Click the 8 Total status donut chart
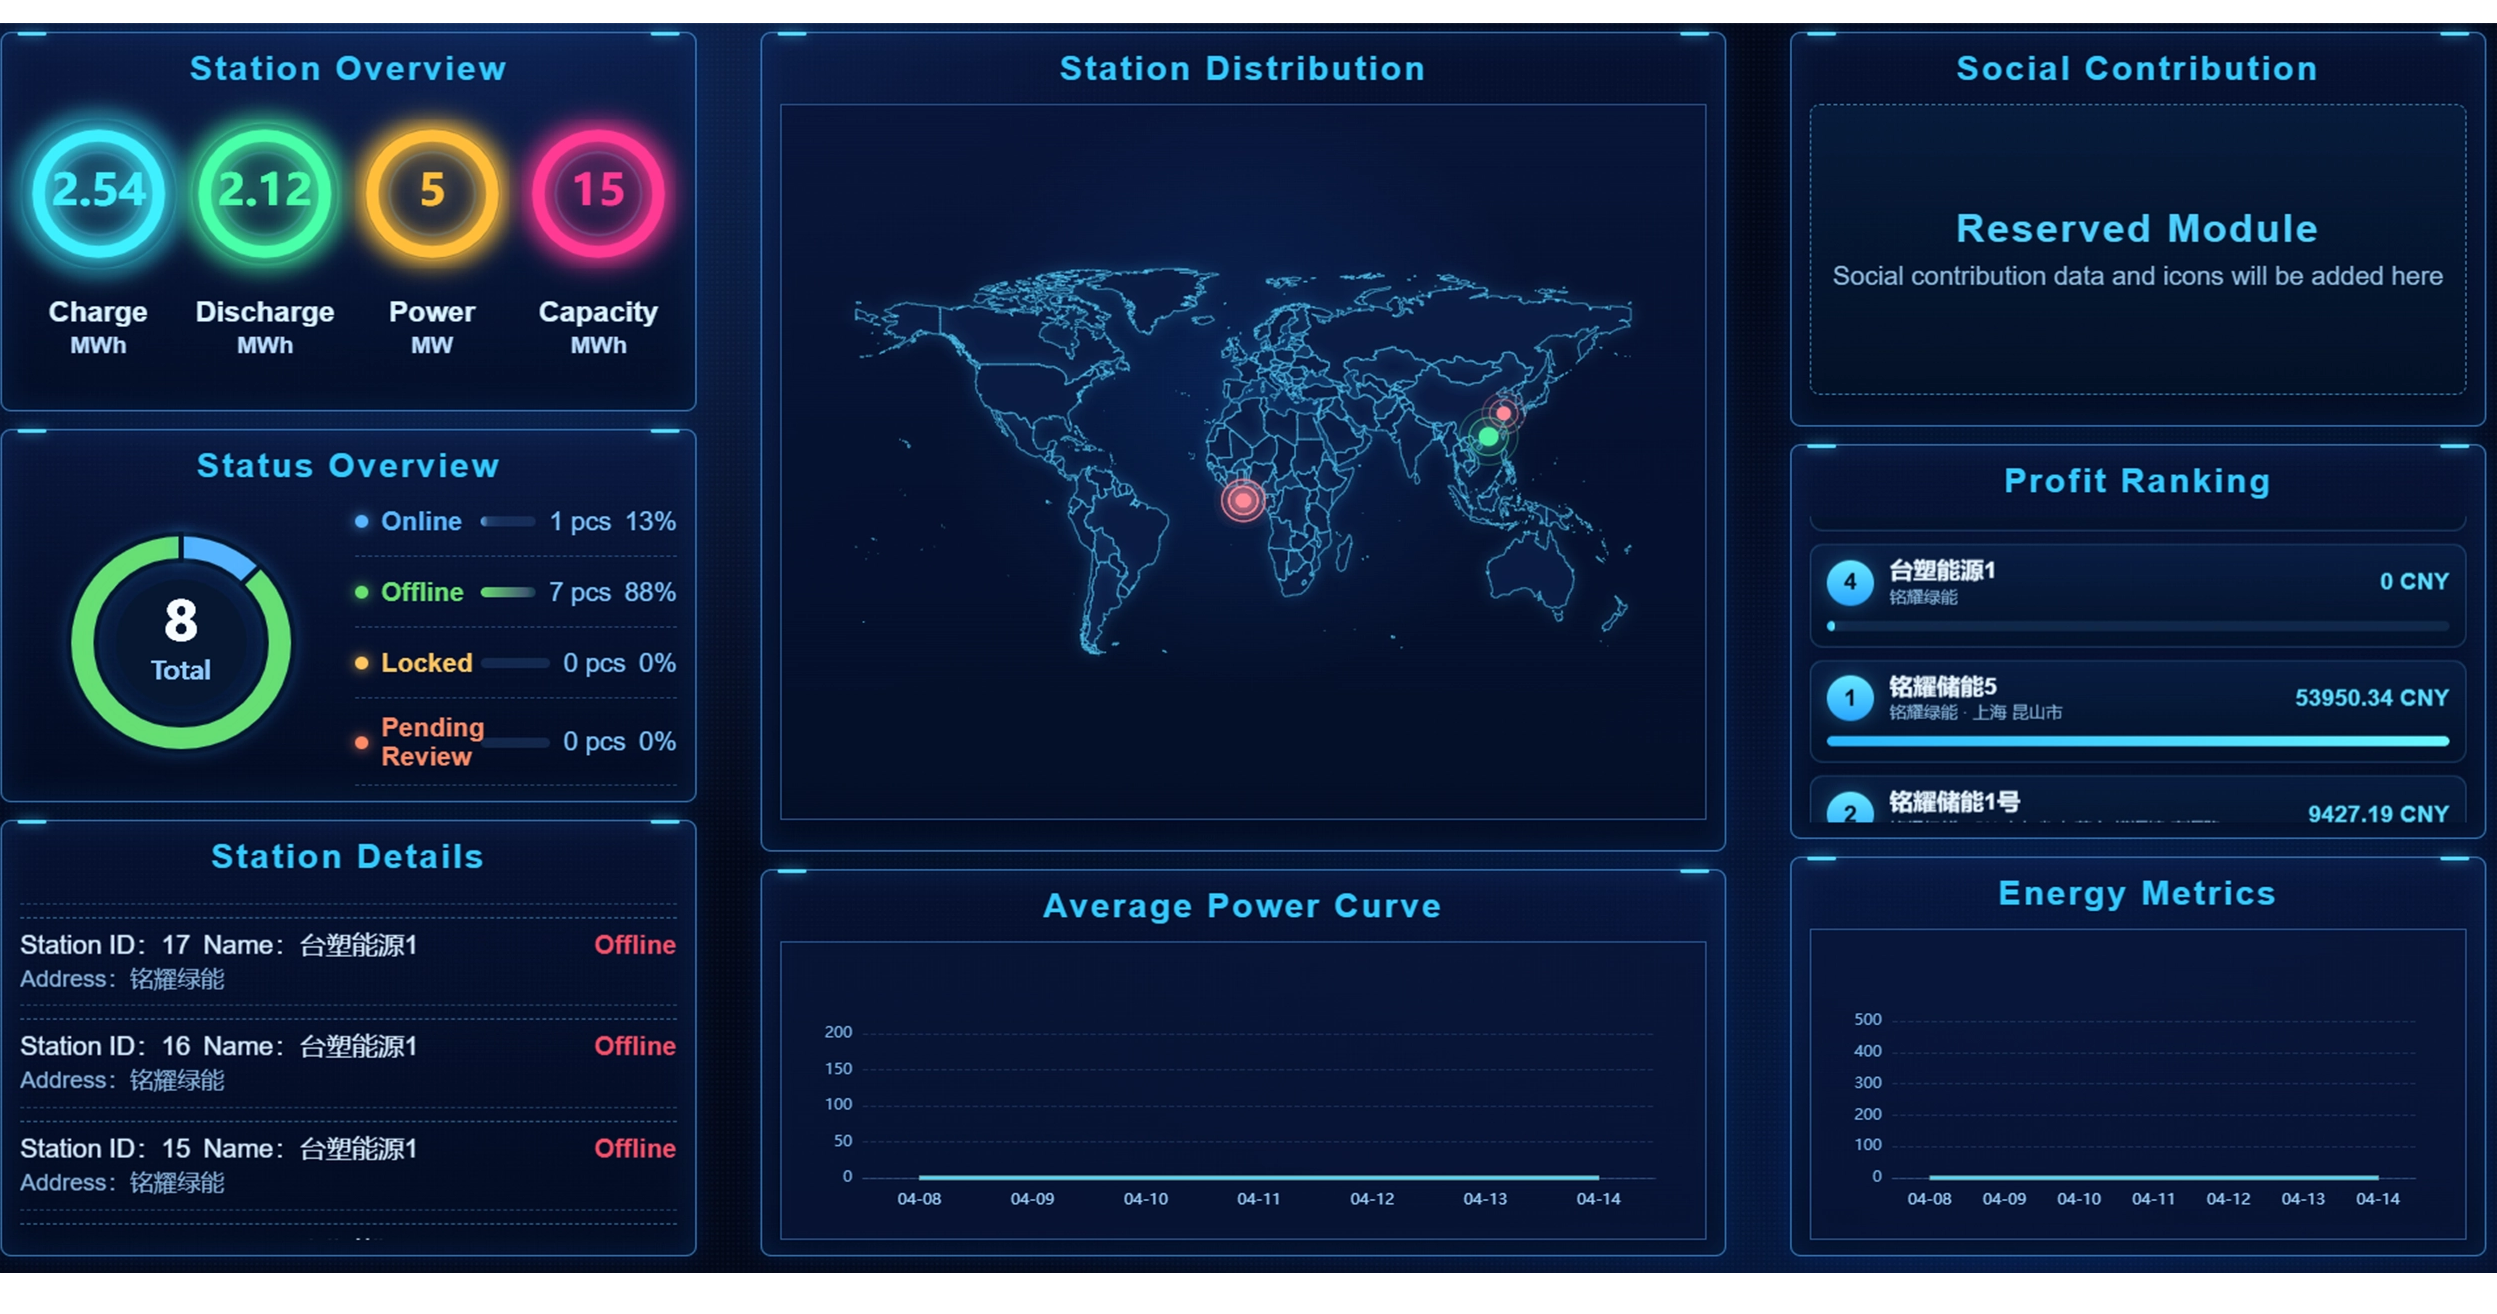 click(x=181, y=642)
